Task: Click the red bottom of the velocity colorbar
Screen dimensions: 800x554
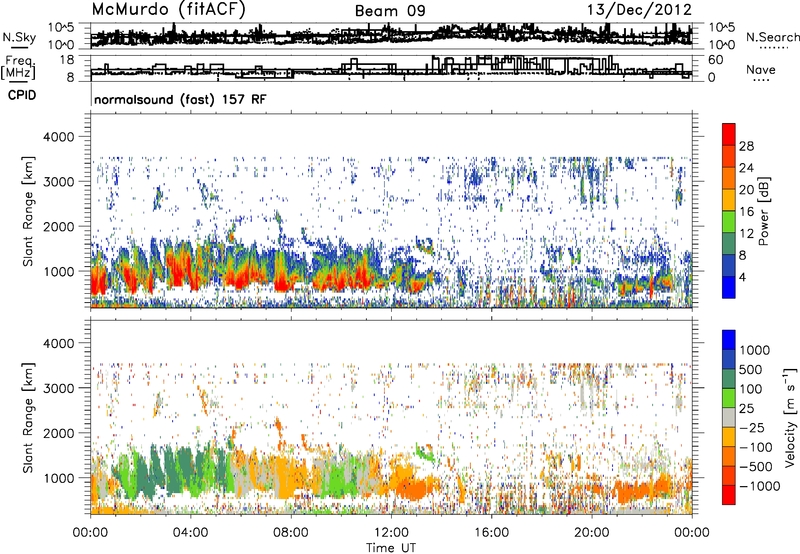Action: [729, 495]
